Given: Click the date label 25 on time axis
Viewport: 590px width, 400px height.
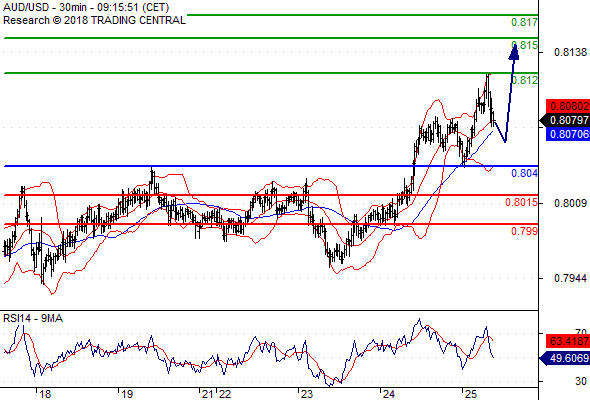Looking at the screenshot, I should pos(471,394).
